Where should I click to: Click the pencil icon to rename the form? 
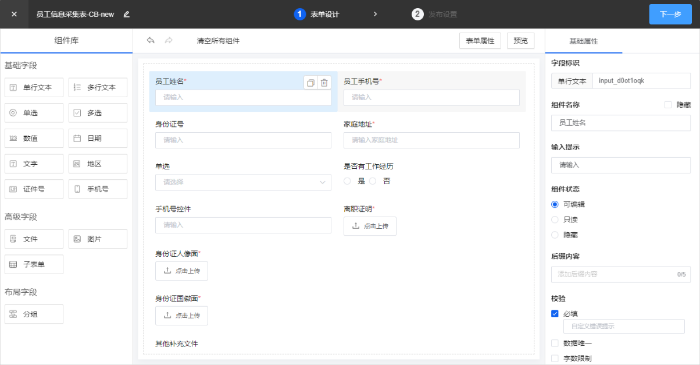(127, 14)
